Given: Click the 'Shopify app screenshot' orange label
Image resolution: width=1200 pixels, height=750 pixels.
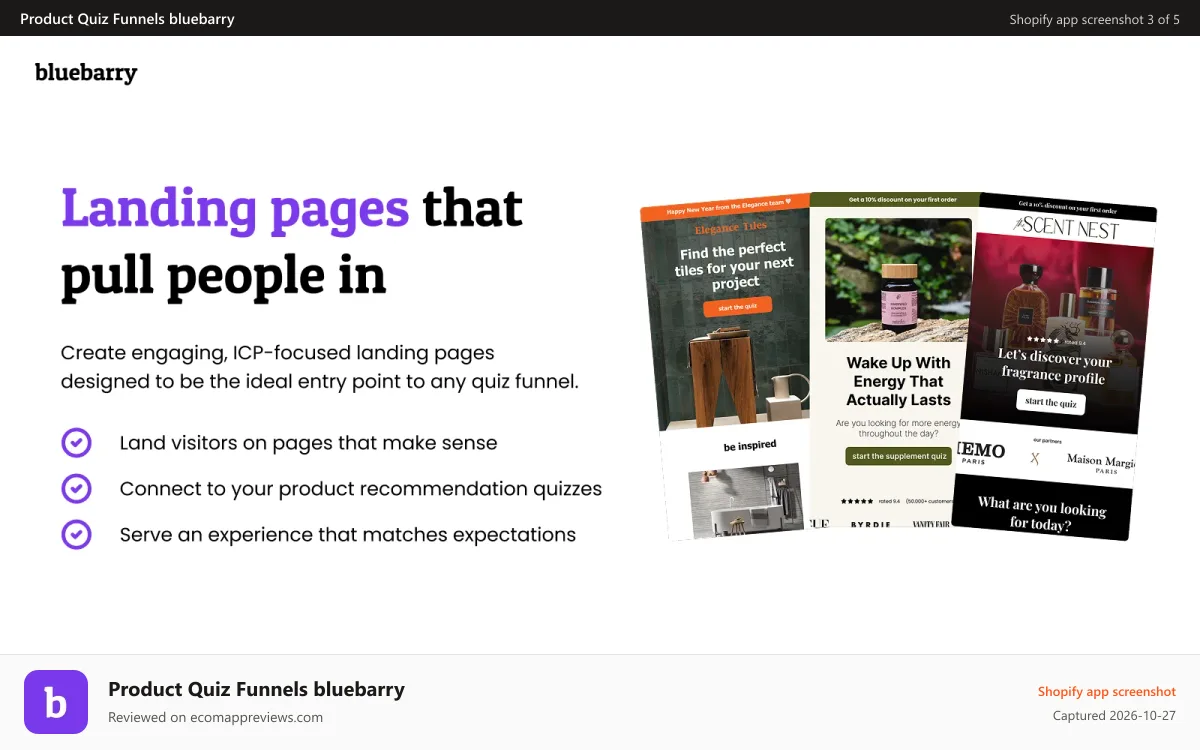Looking at the screenshot, I should (1107, 691).
